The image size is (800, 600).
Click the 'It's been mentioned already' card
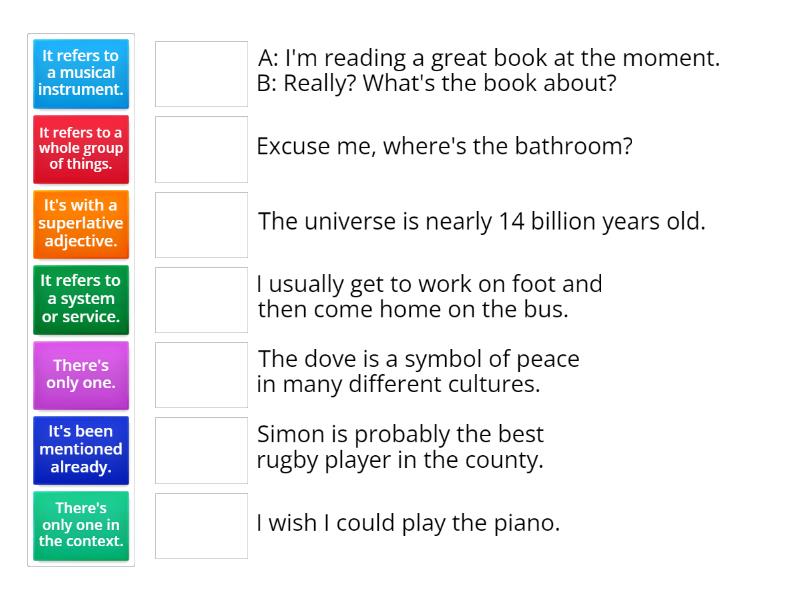(80, 450)
